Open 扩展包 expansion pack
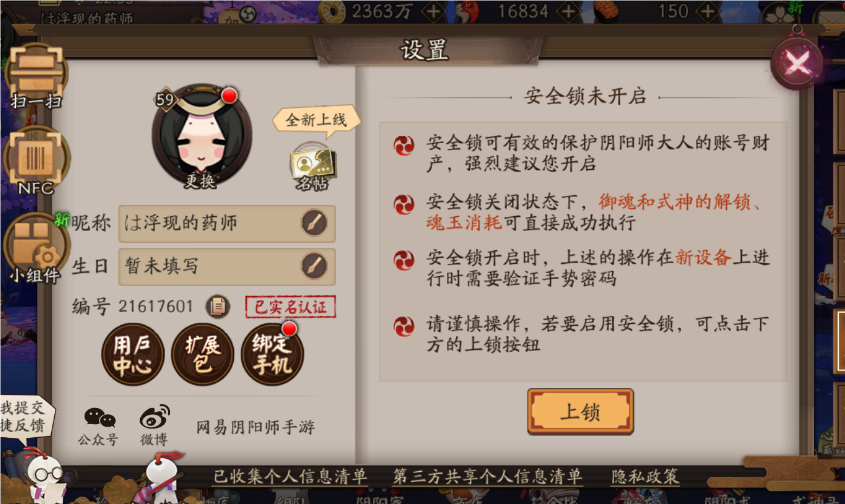The height and width of the screenshot is (504, 845). (x=203, y=354)
